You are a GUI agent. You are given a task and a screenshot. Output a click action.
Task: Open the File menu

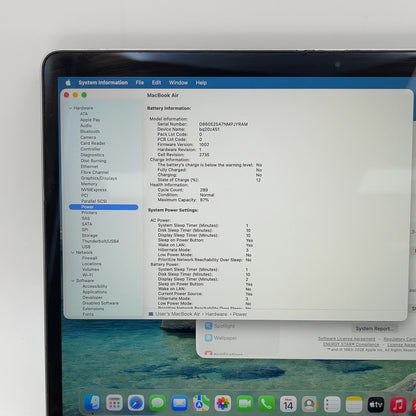(140, 83)
